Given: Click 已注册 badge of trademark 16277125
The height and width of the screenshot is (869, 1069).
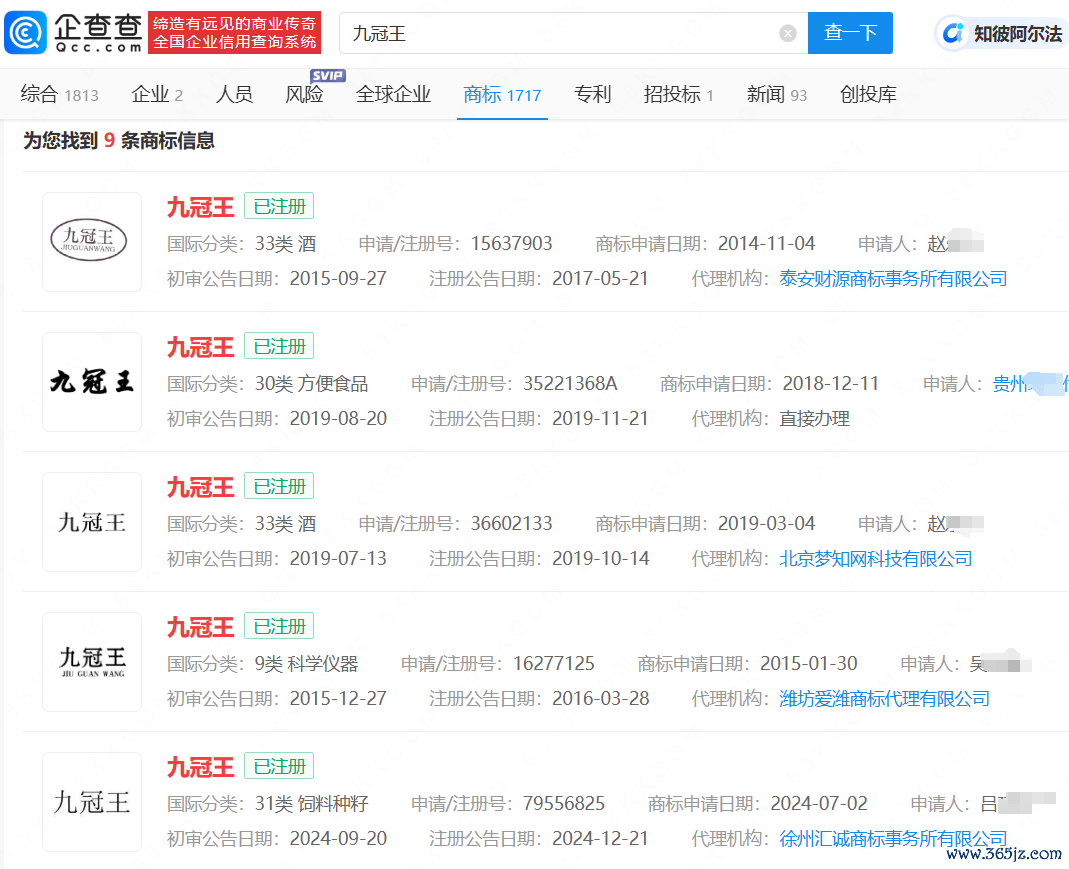Looking at the screenshot, I should (x=279, y=626).
